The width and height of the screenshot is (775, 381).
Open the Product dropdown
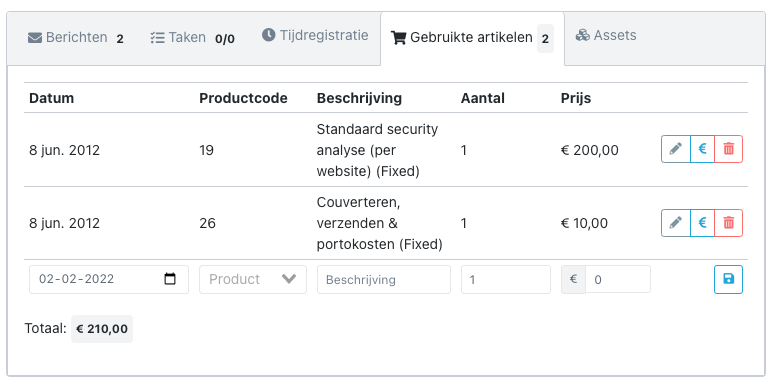pos(253,279)
